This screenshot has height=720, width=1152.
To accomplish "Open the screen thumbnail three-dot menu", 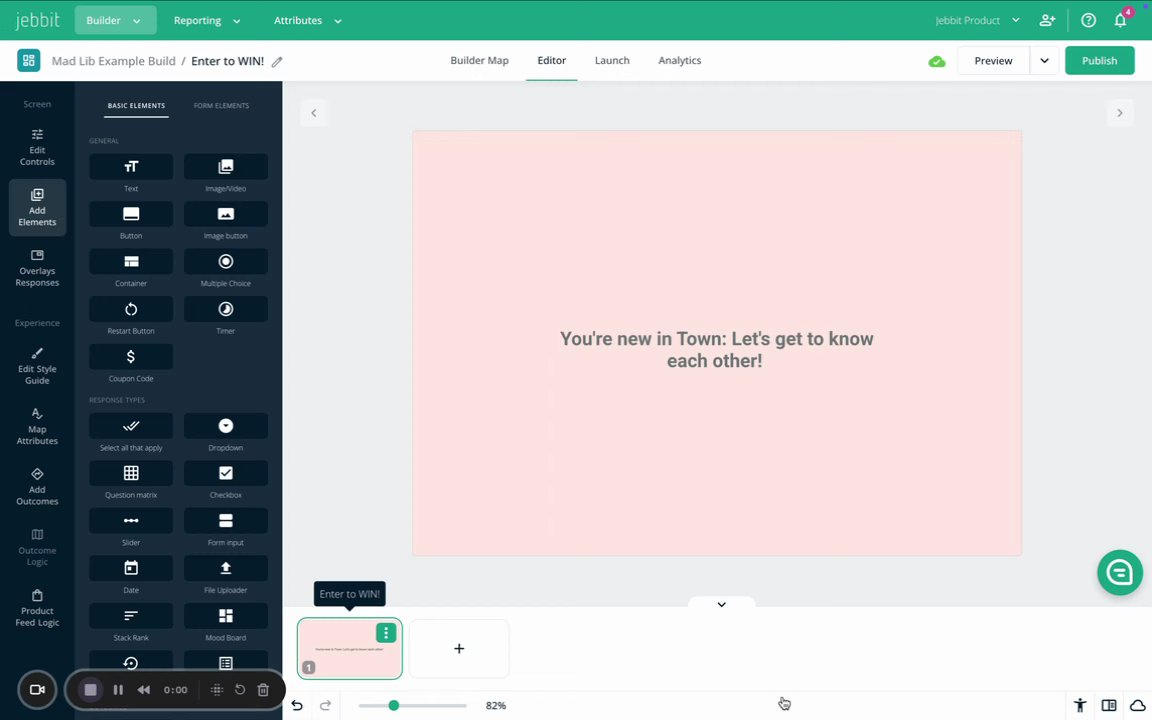I will [x=386, y=633].
